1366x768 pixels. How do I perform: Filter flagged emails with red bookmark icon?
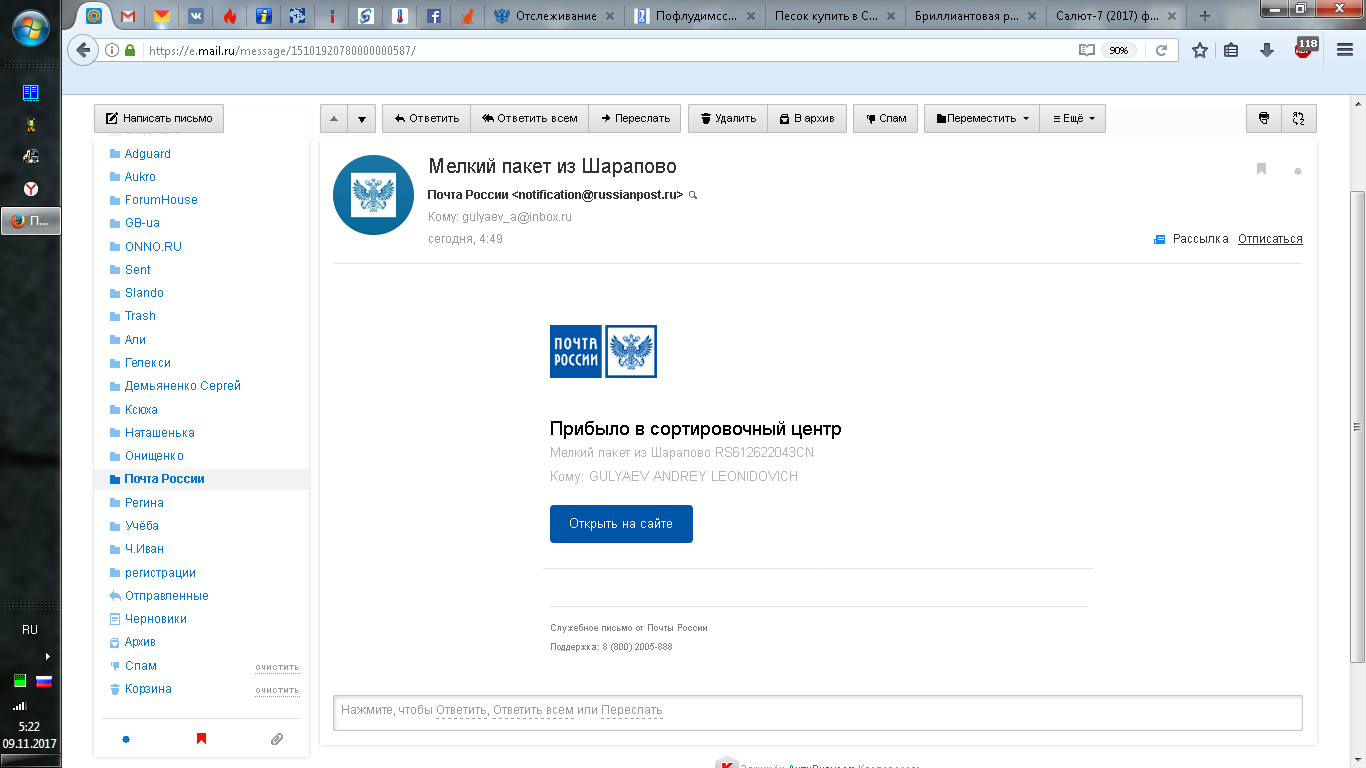(x=201, y=739)
